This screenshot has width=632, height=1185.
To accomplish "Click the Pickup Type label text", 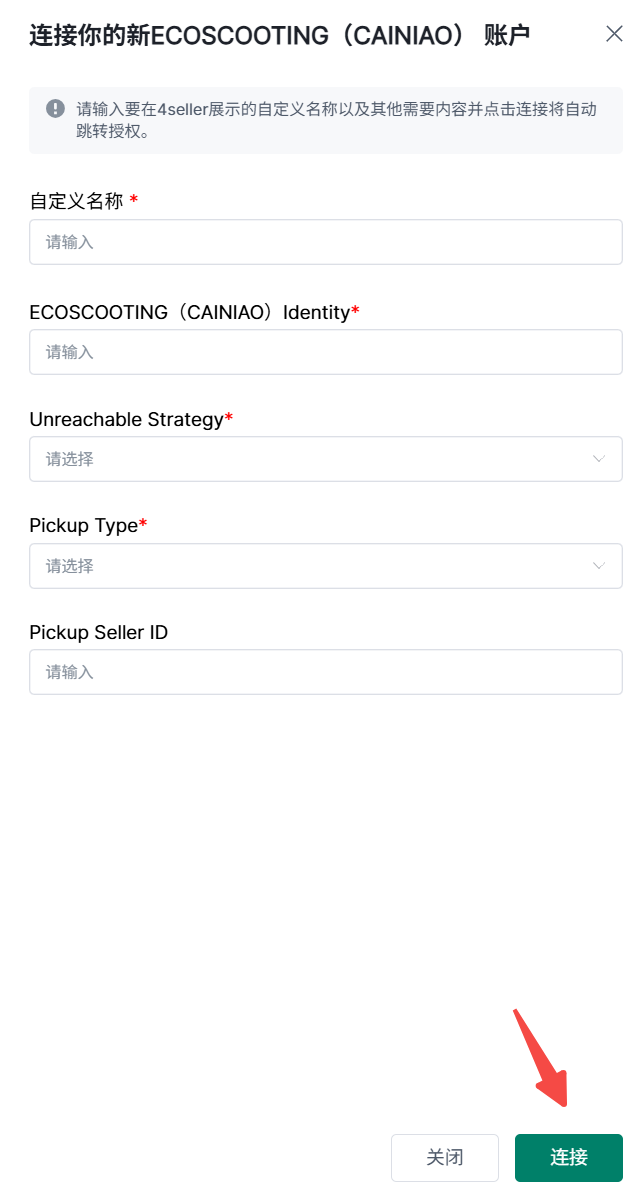I will coord(83,525).
